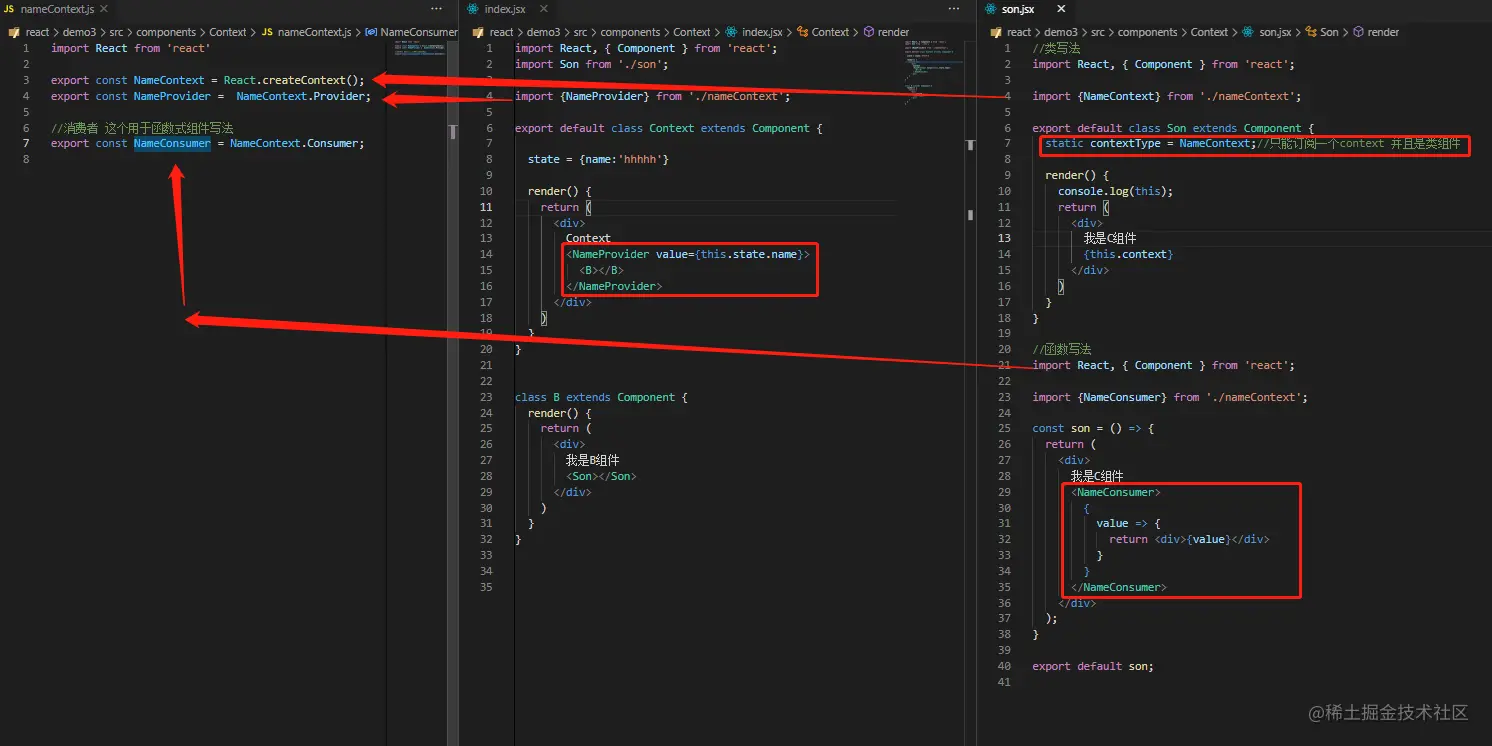Viewport: 1492px width, 746px height.
Task: Click '{this.context}' in son.jsx code
Action: click(1128, 254)
